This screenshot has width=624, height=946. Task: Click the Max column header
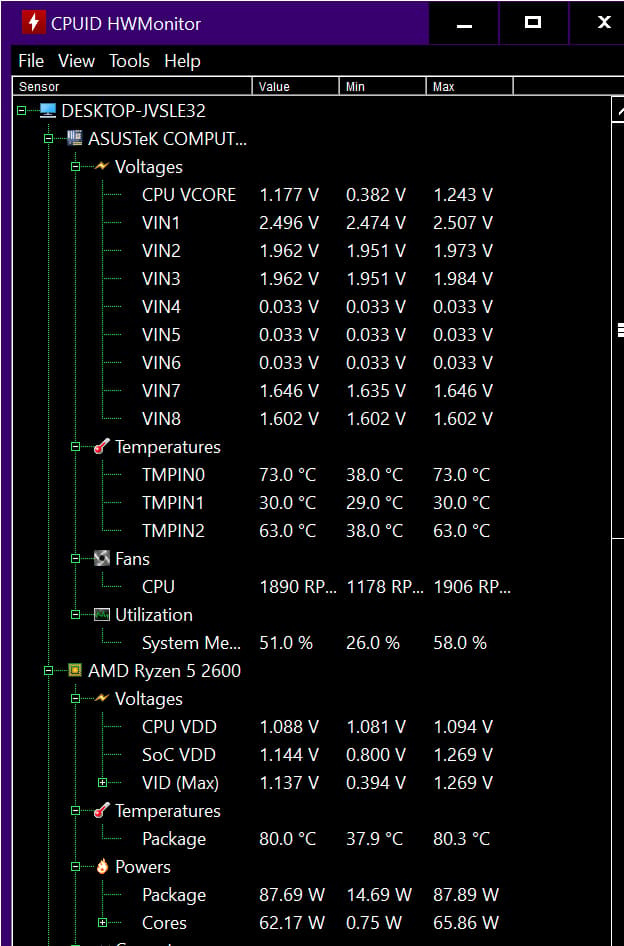point(470,86)
